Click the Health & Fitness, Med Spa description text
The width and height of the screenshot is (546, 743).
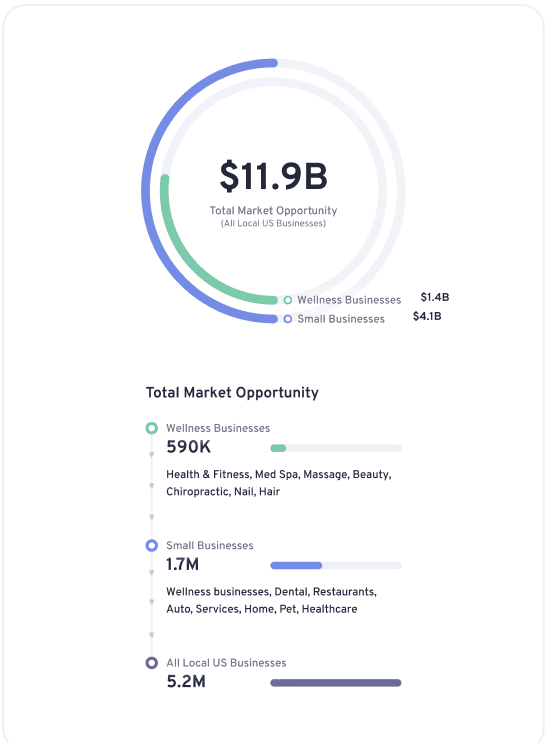[279, 483]
